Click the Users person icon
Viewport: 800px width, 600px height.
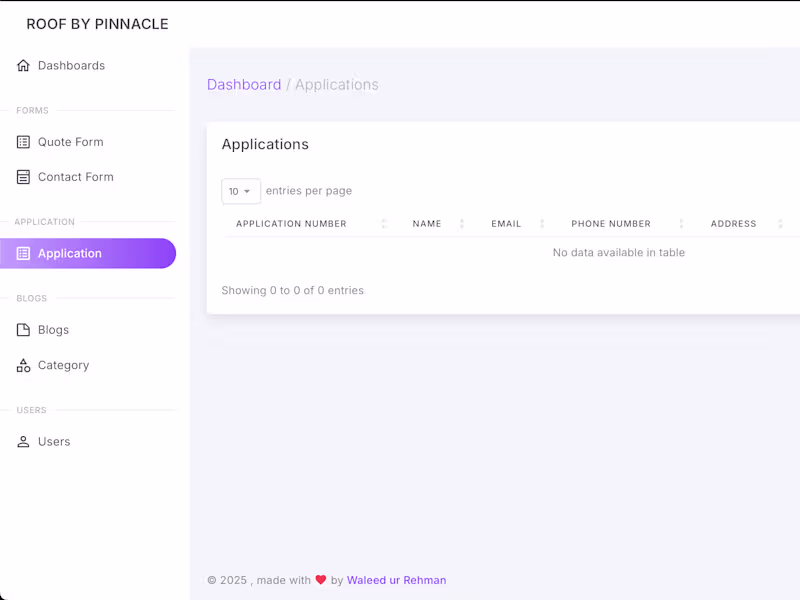point(23,442)
